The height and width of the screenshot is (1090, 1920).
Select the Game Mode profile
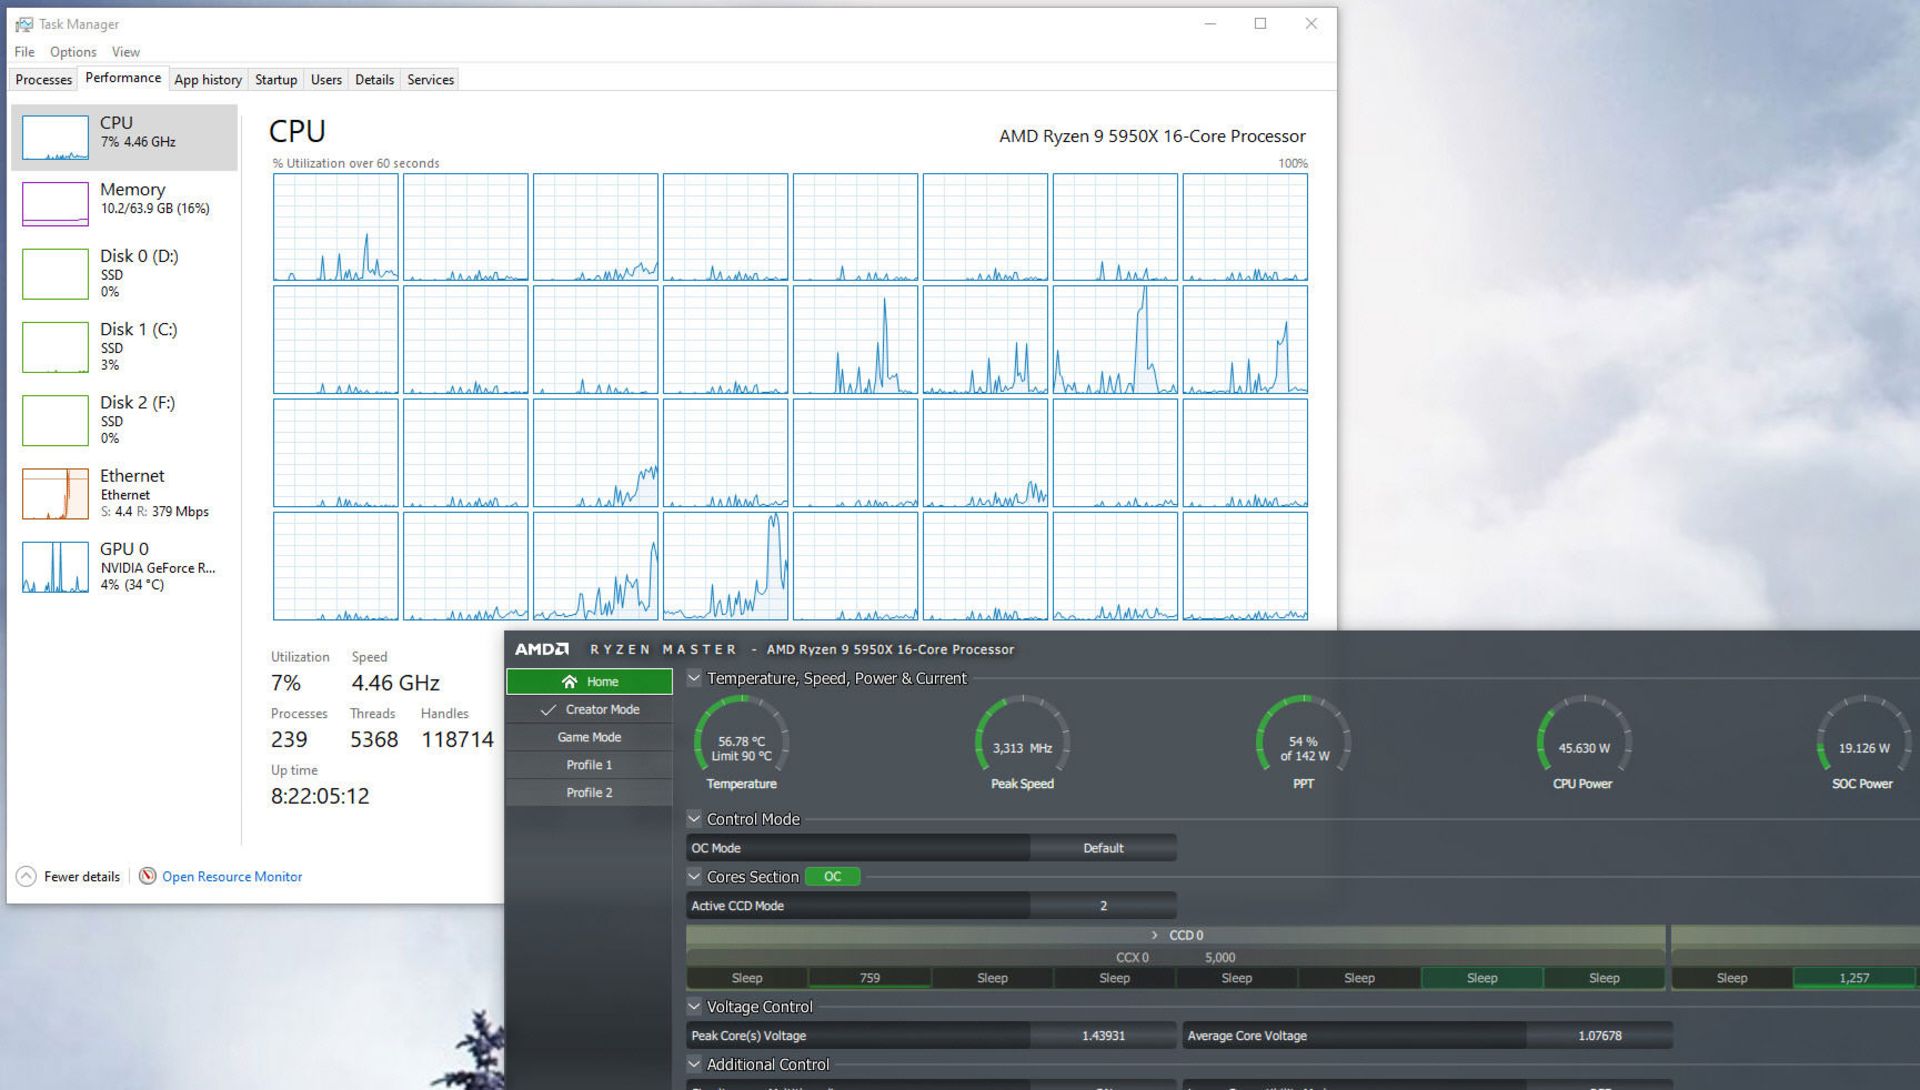tap(589, 735)
